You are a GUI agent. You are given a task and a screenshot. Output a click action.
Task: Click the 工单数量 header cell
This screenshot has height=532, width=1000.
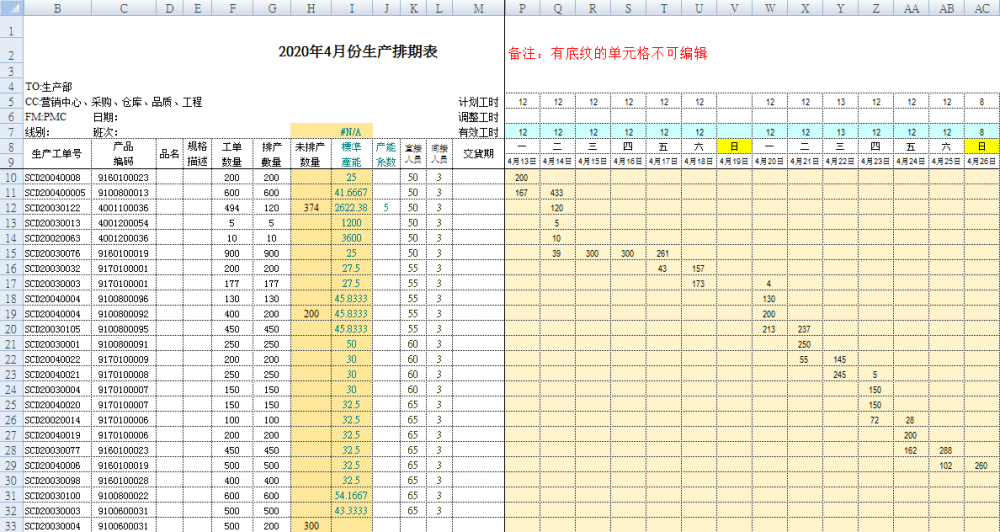point(232,154)
